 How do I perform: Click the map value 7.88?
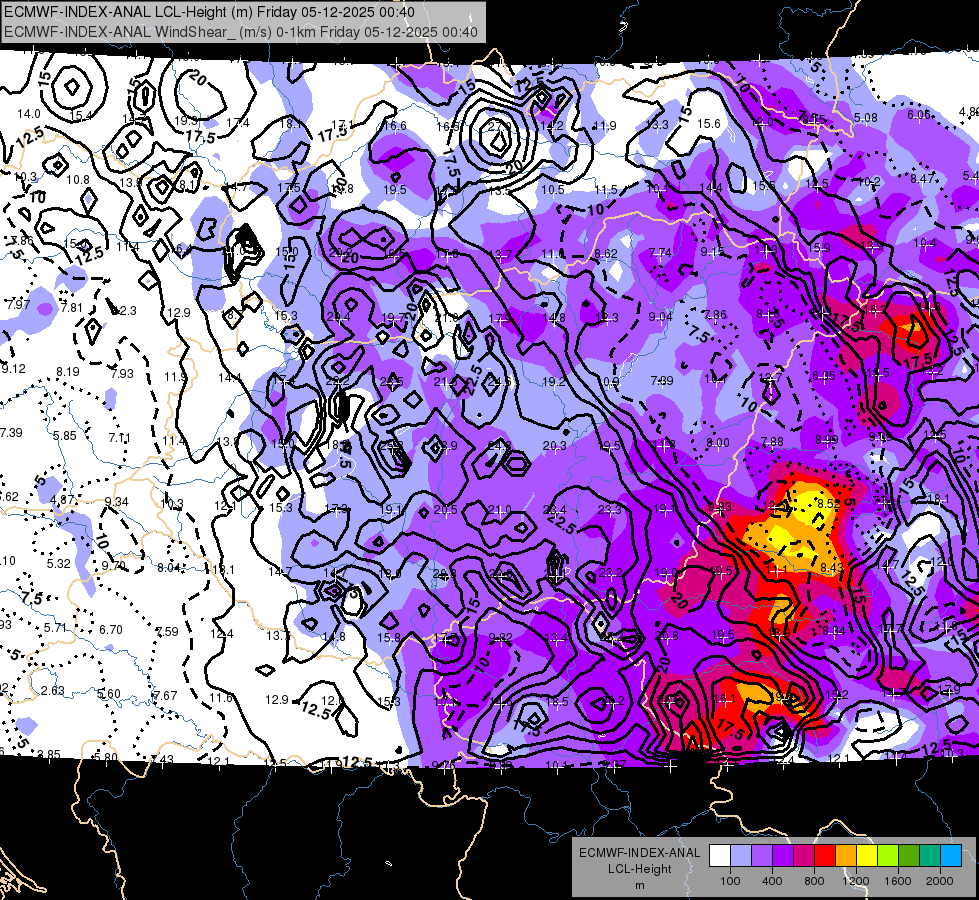point(772,442)
